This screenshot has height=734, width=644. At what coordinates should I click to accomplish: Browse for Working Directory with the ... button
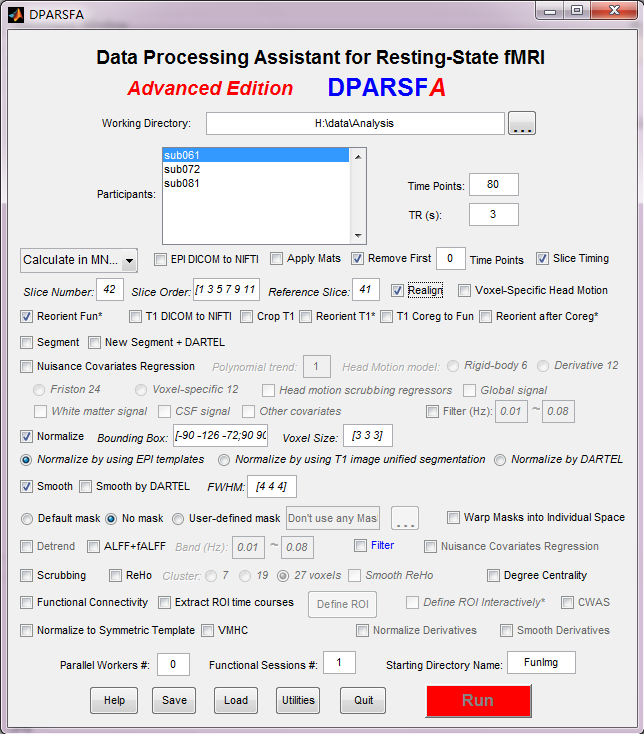522,123
